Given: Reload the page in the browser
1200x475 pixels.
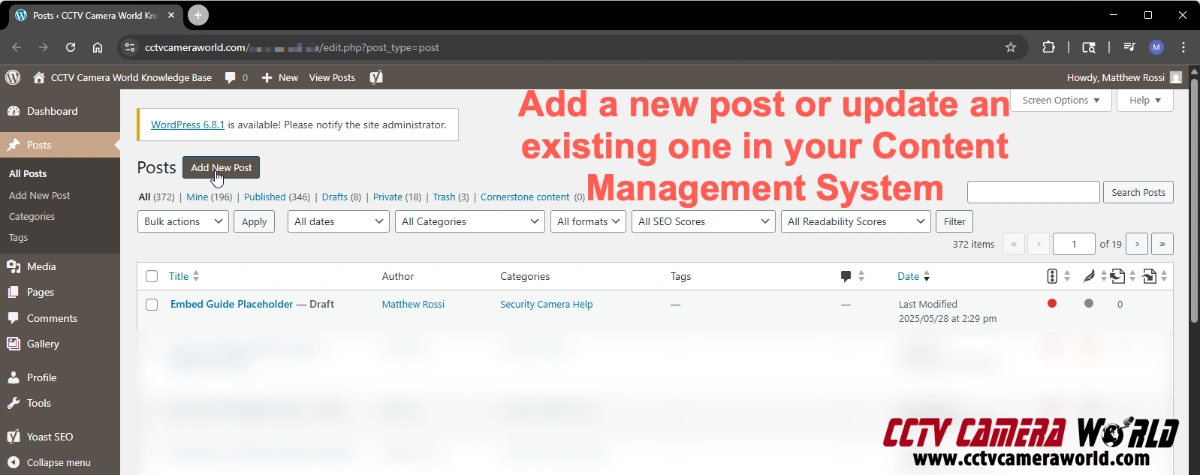Looking at the screenshot, I should pyautogui.click(x=70, y=47).
